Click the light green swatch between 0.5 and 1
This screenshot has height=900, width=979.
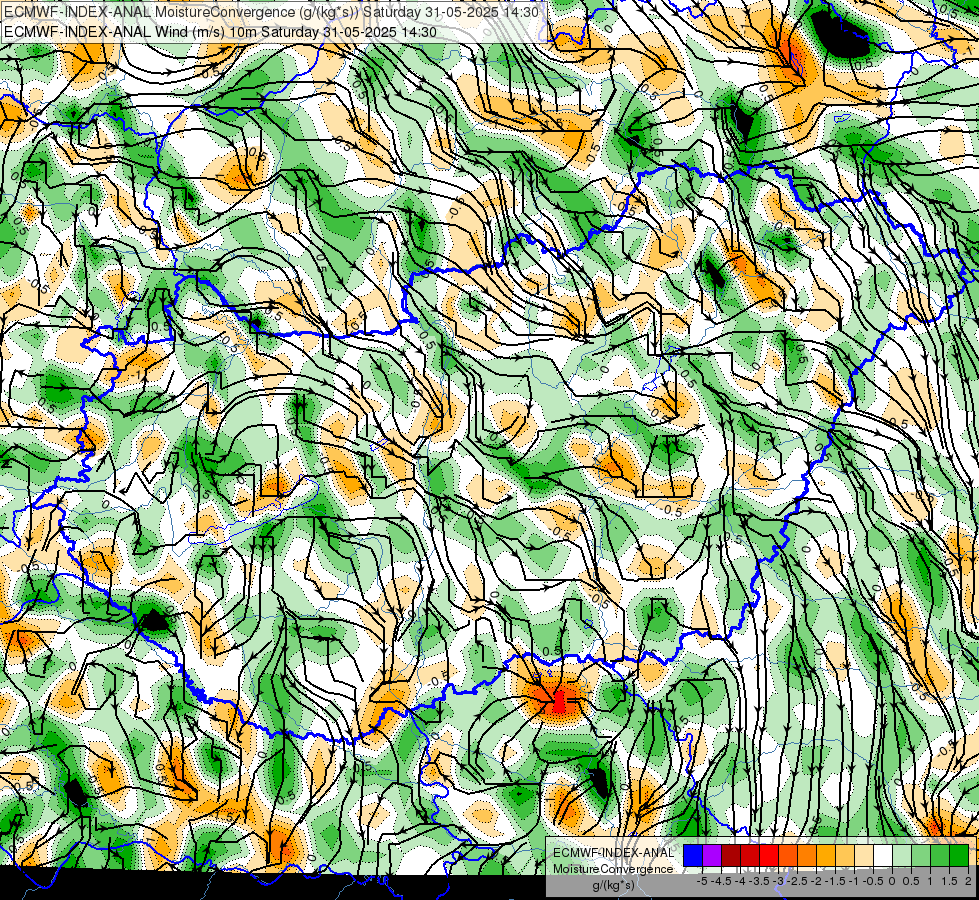coord(922,855)
